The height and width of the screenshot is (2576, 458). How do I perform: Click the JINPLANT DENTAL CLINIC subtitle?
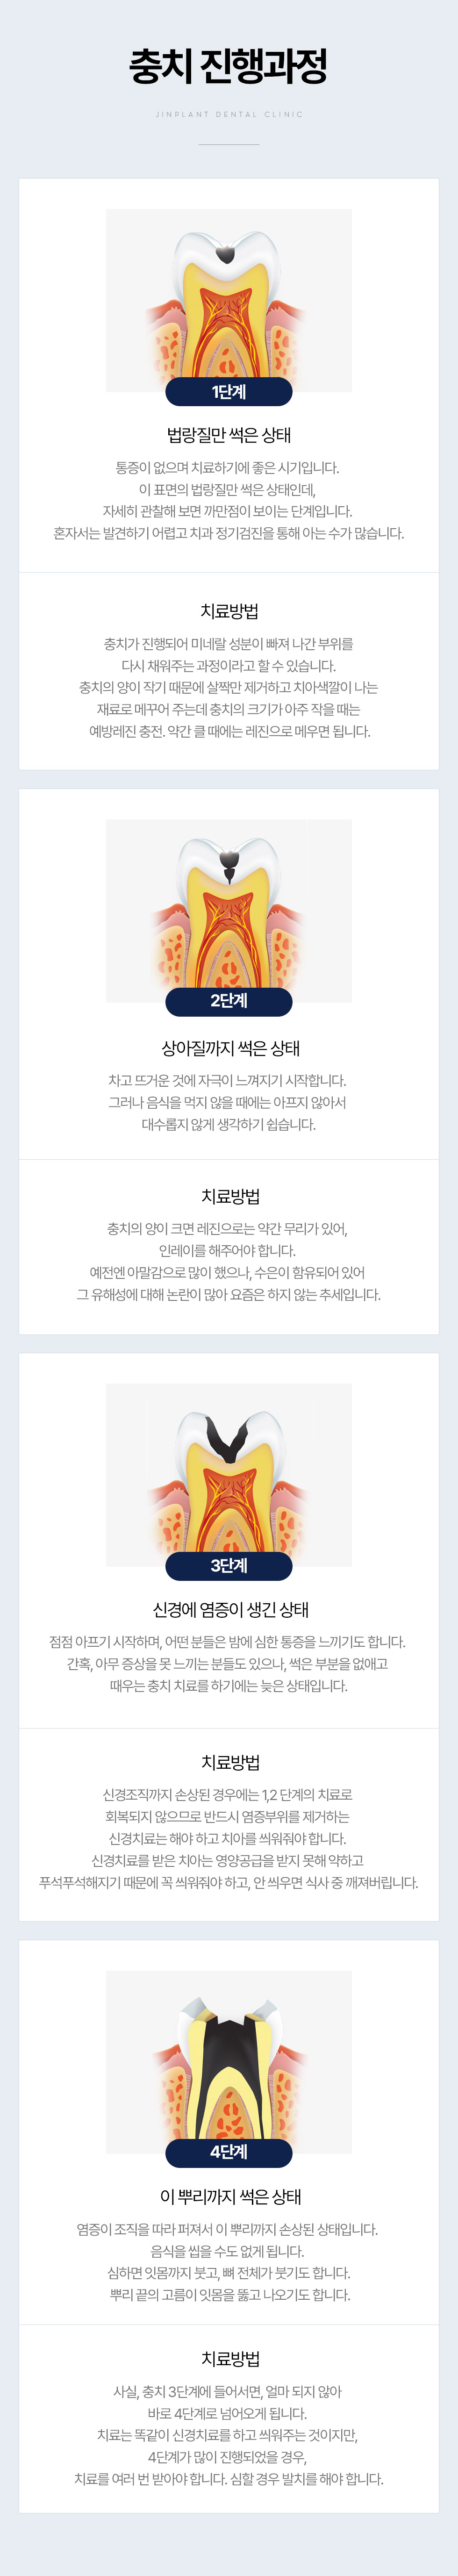[x=229, y=115]
